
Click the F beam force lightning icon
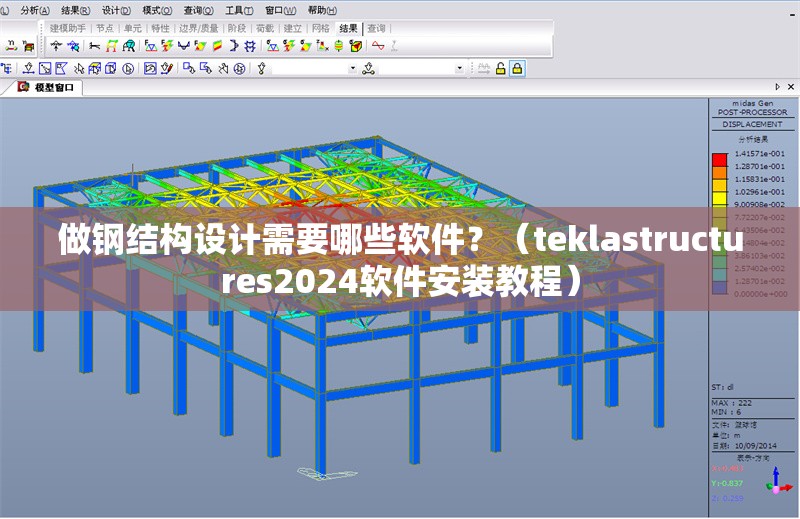pyautogui.click(x=167, y=46)
